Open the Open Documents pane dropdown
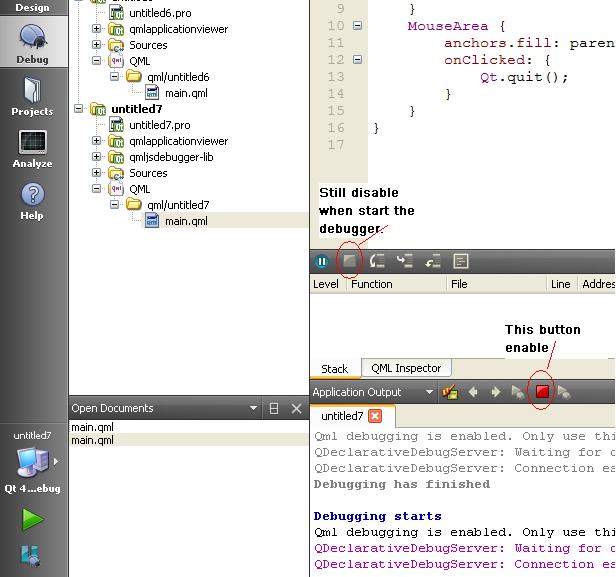616x577 pixels. coord(253,408)
